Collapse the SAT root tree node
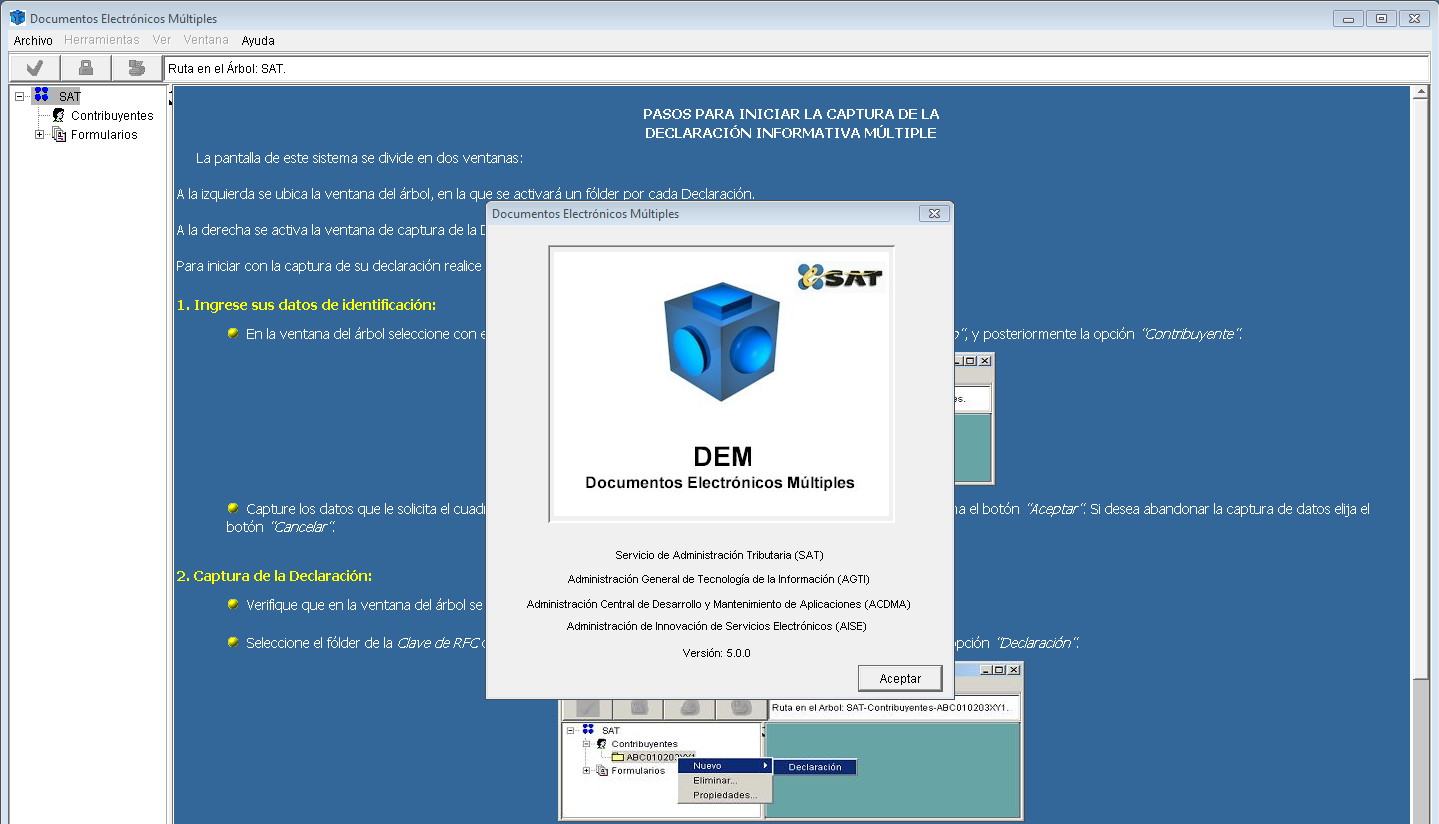This screenshot has height=824, width=1439. [20, 96]
